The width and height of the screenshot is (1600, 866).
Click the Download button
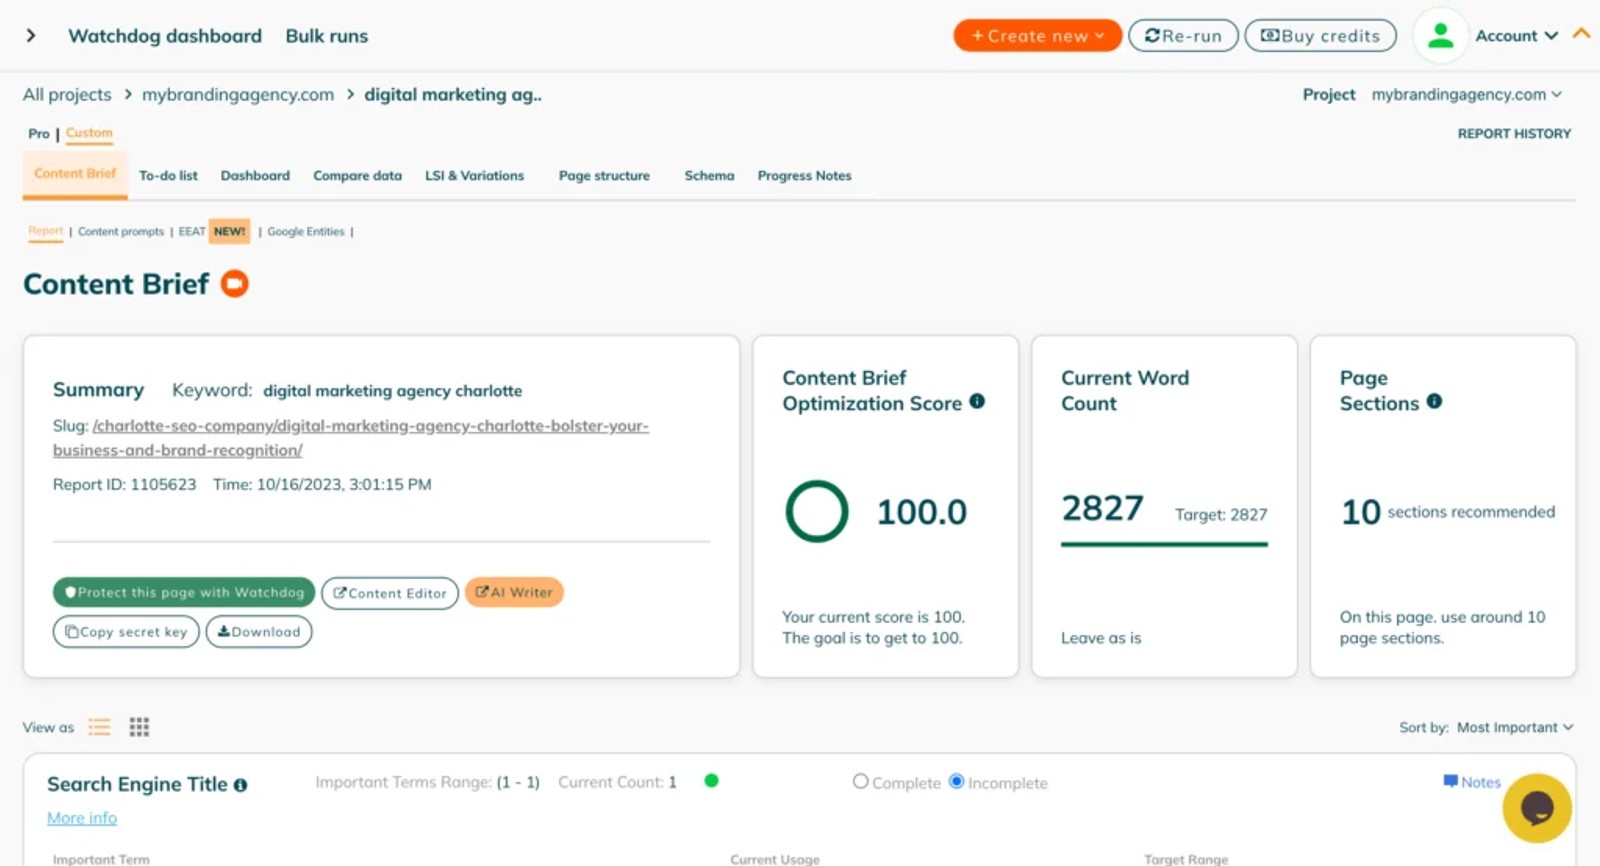(259, 632)
